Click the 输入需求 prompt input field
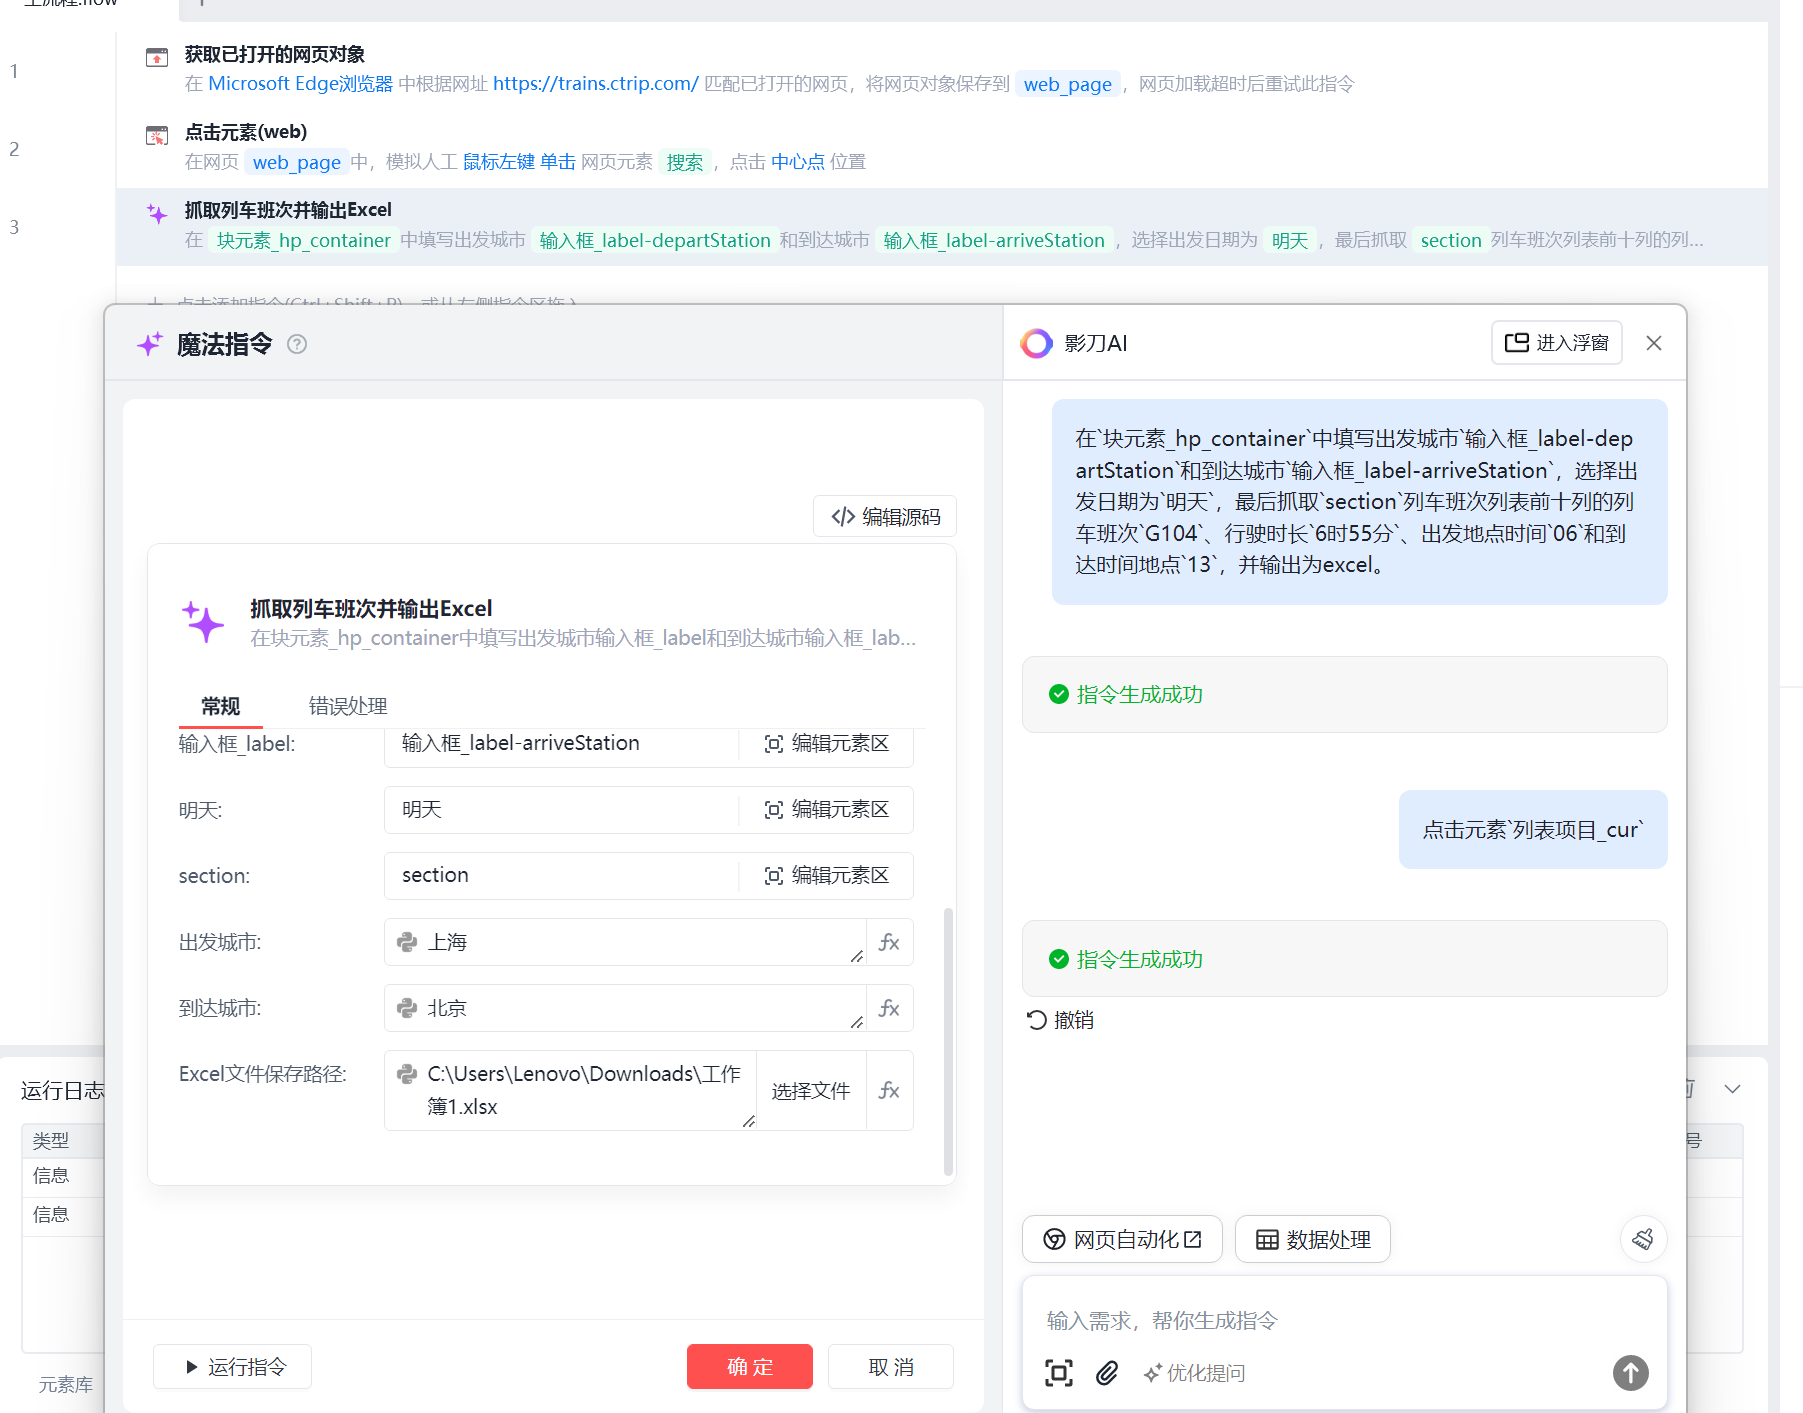 (1340, 1321)
